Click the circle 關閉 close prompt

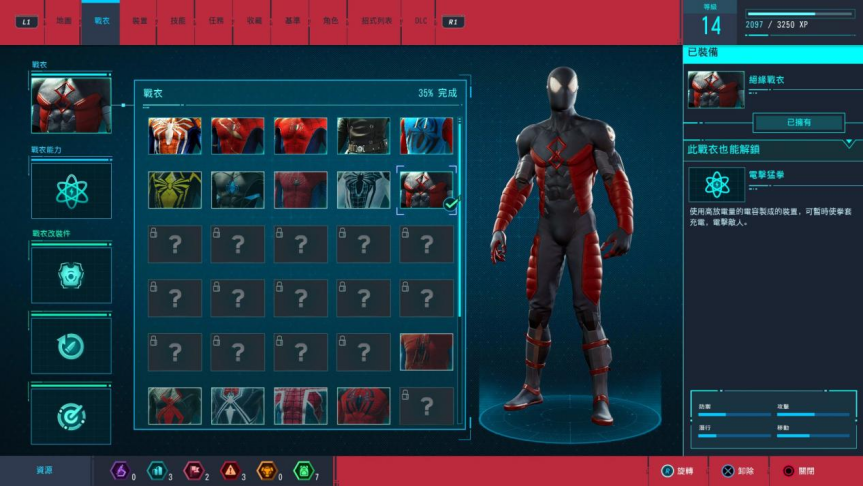coord(799,471)
